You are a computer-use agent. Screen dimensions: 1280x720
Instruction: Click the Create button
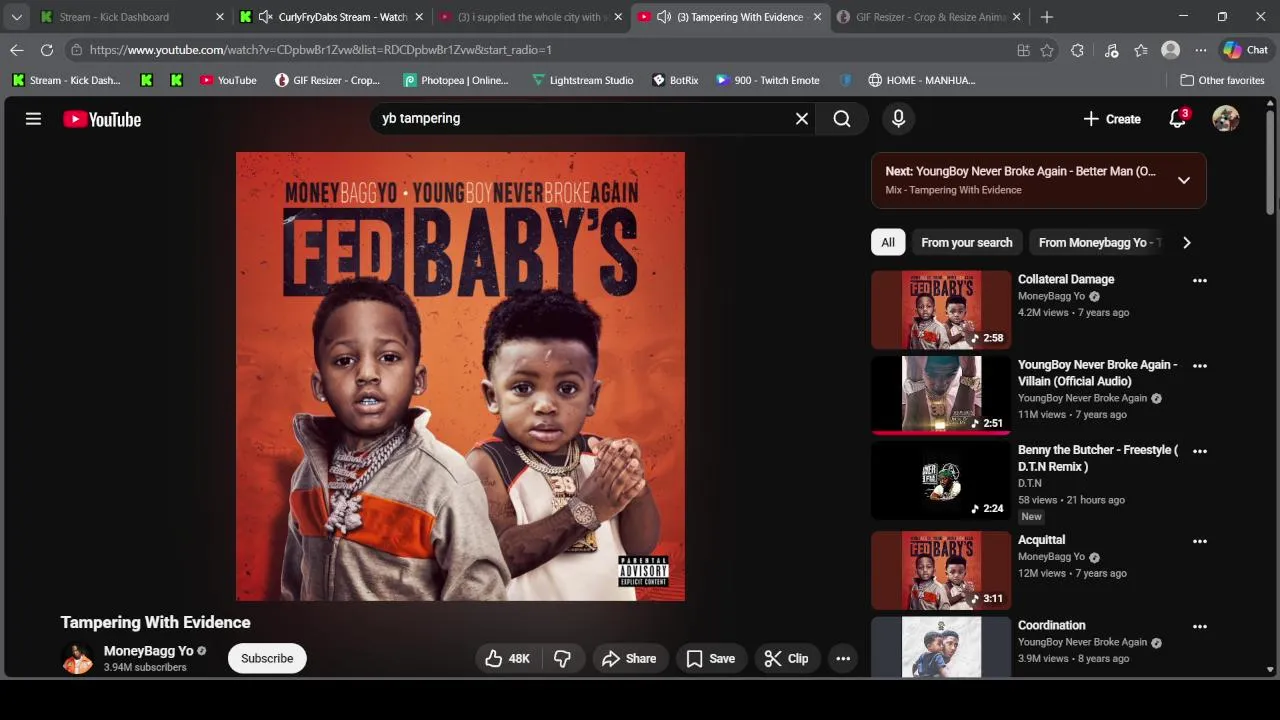click(x=1112, y=119)
